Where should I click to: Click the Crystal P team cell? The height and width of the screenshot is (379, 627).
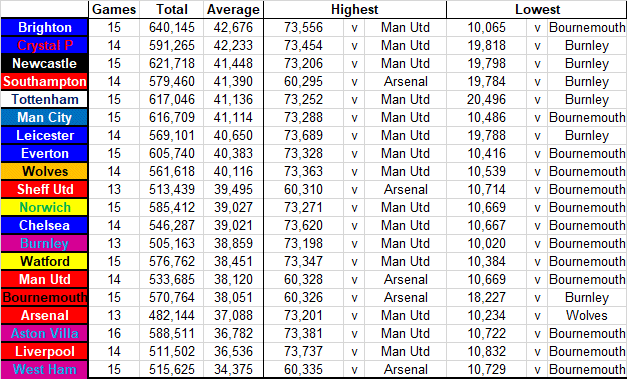click(x=44, y=46)
